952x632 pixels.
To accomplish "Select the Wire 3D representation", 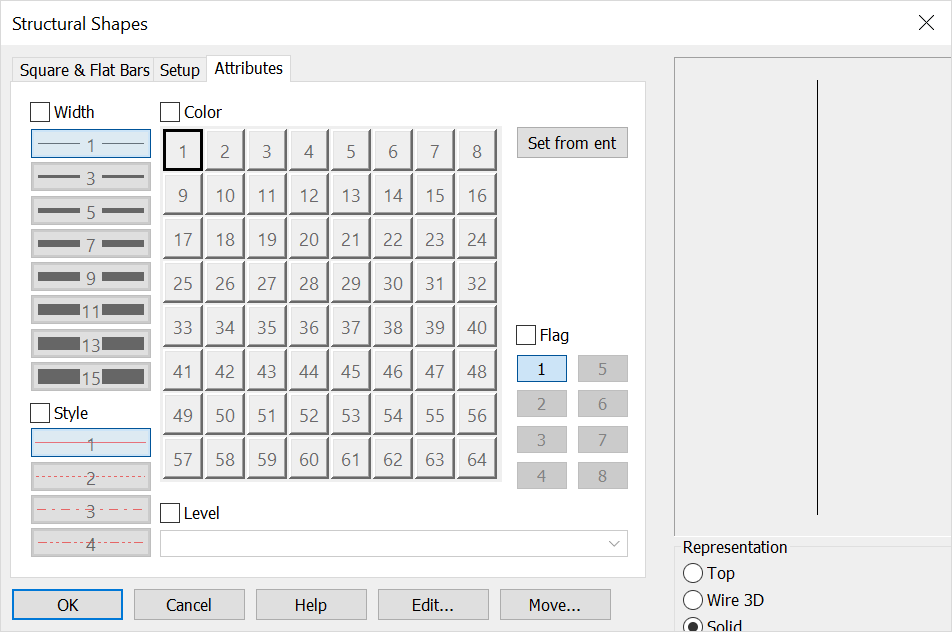I will (694, 599).
